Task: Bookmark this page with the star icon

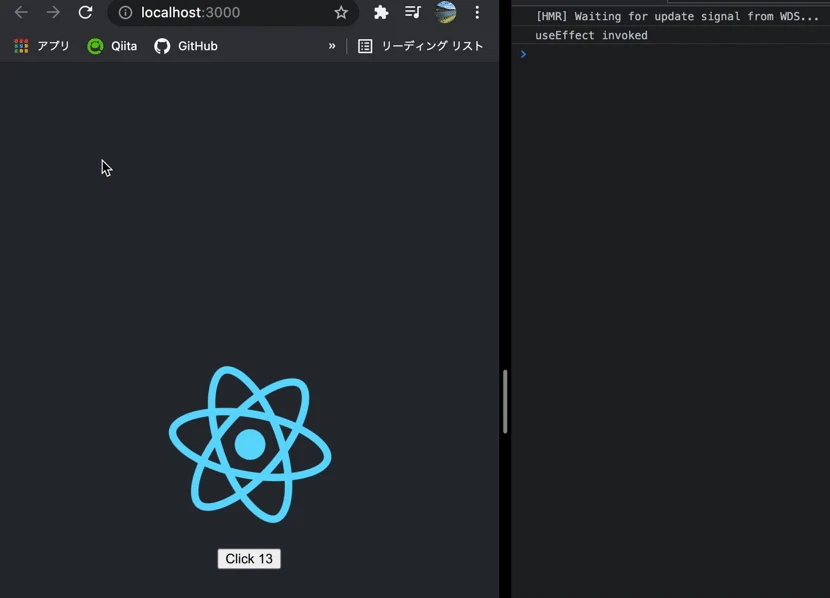Action: coord(341,12)
